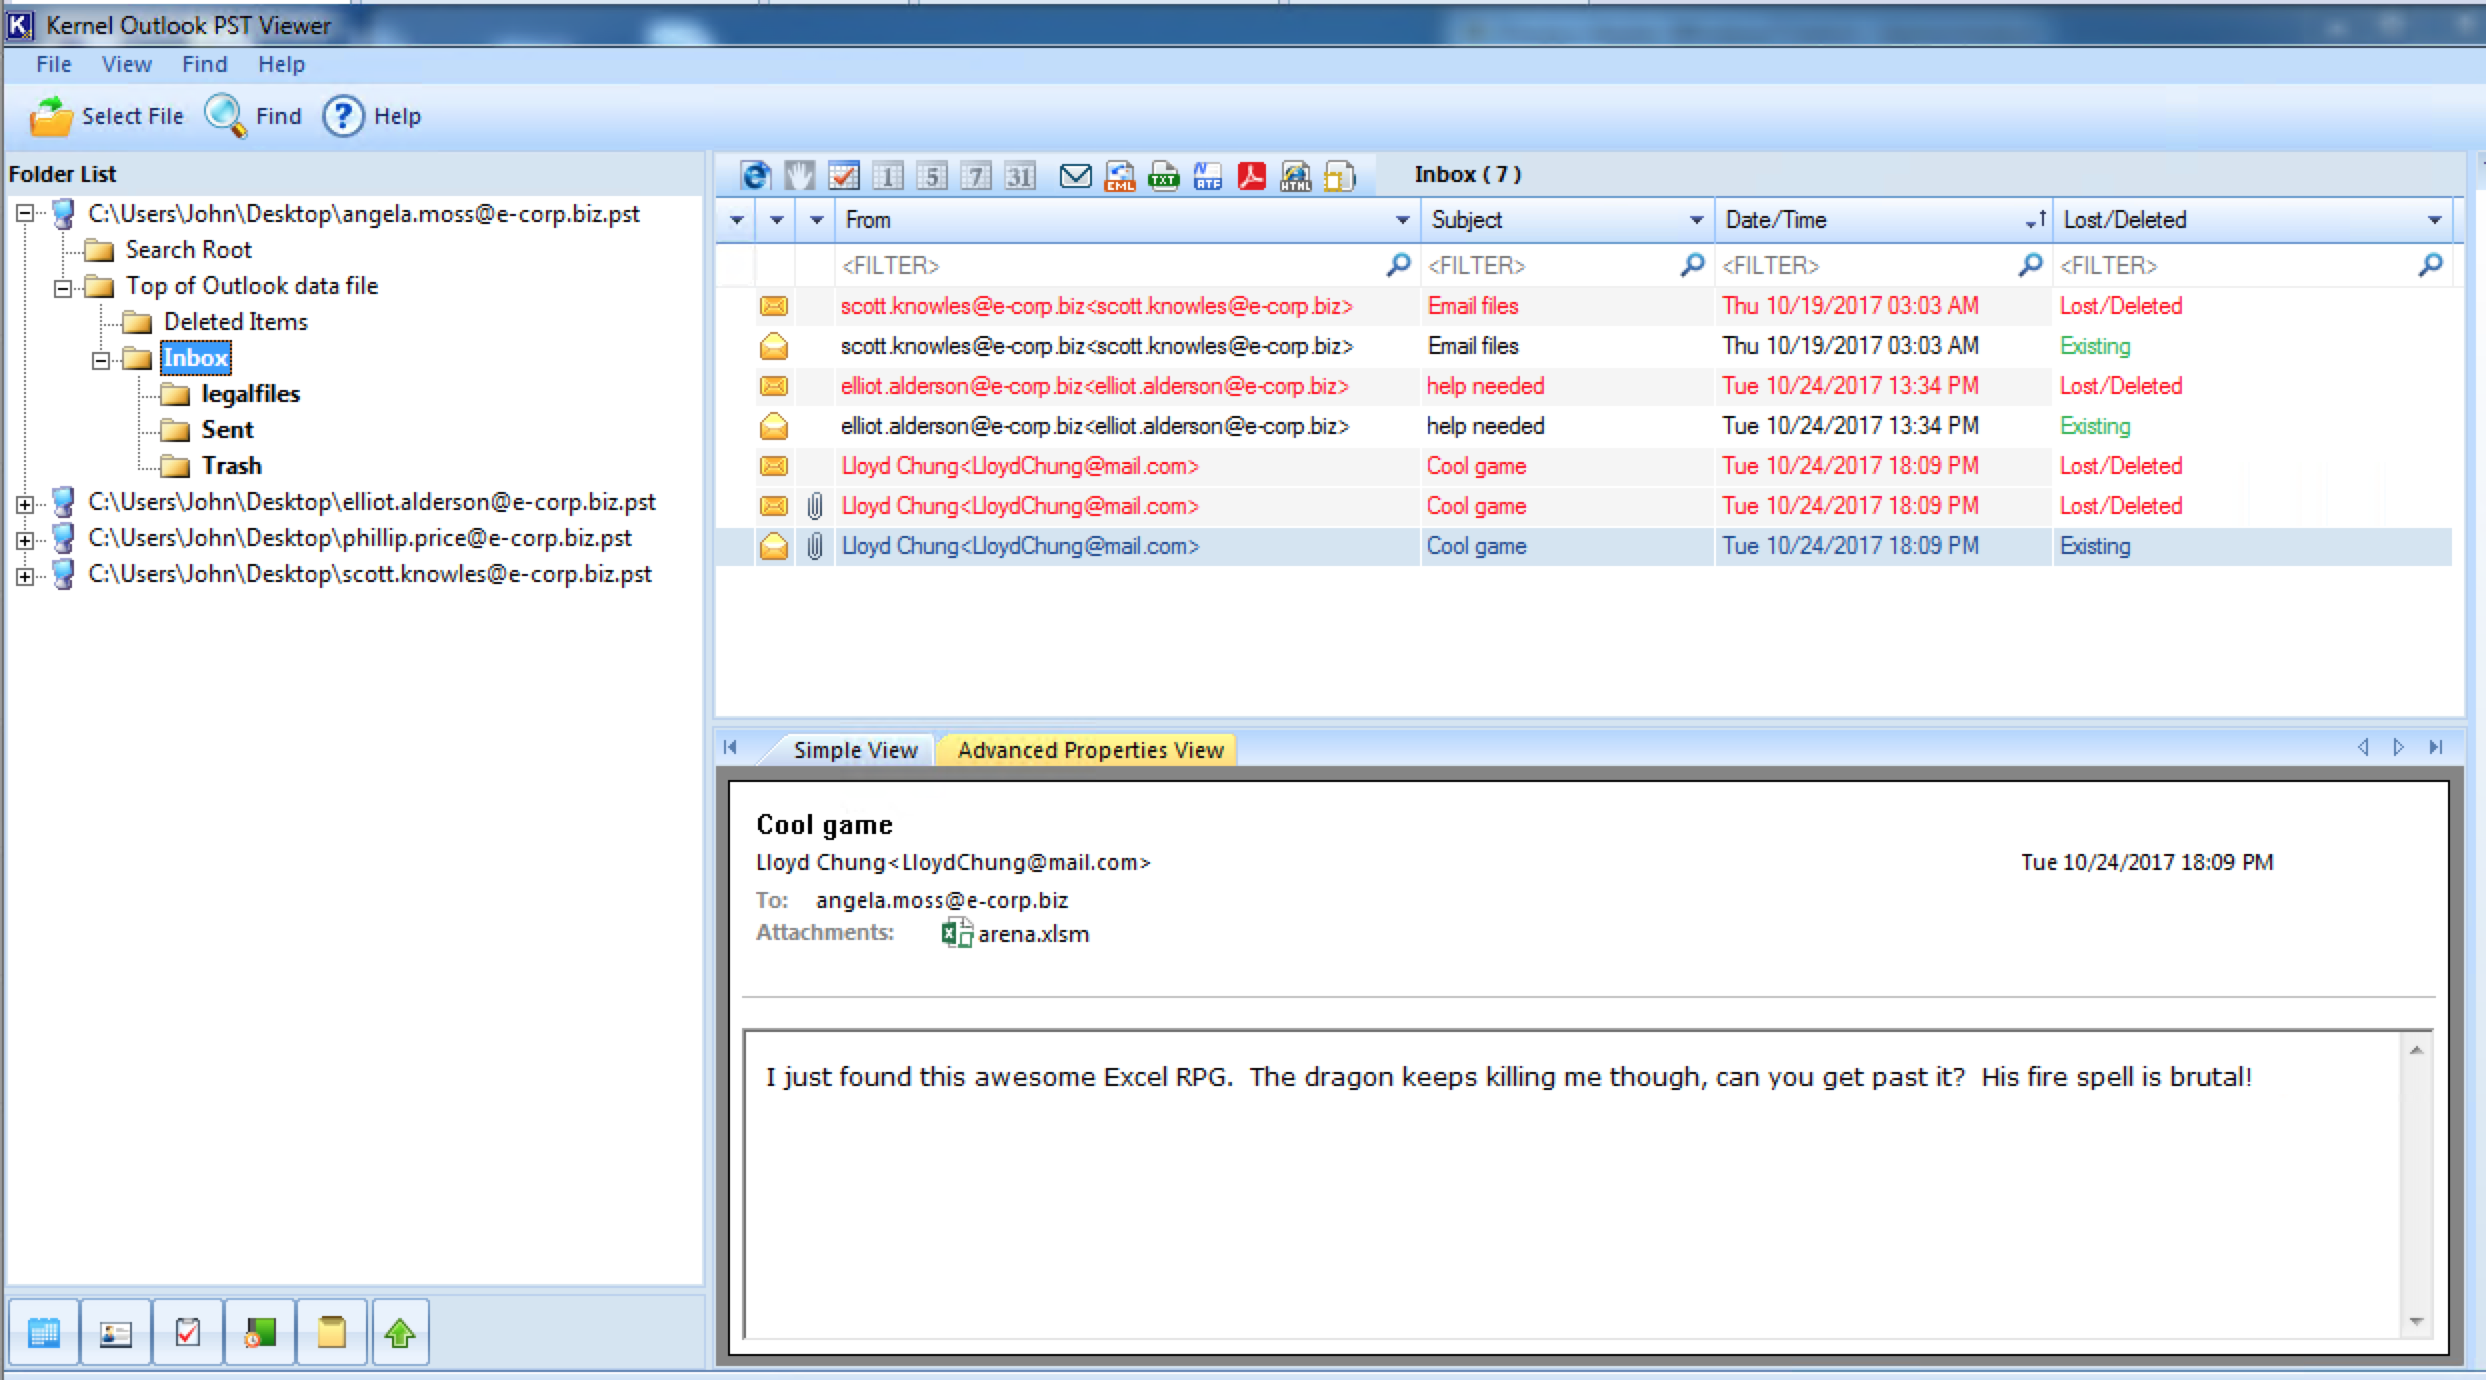The width and height of the screenshot is (2486, 1380).
Task: Click the preview body scrollbar down arrow
Action: coord(2416,1322)
